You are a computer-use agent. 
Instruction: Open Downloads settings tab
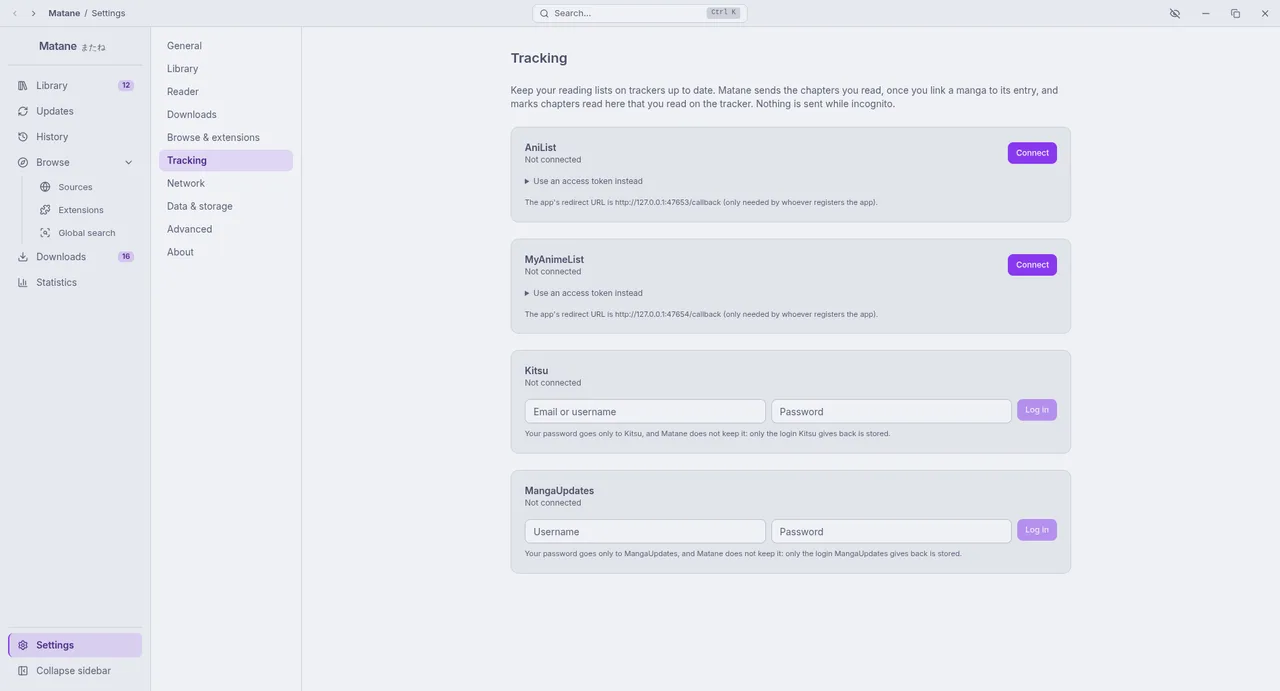[x=226, y=115]
